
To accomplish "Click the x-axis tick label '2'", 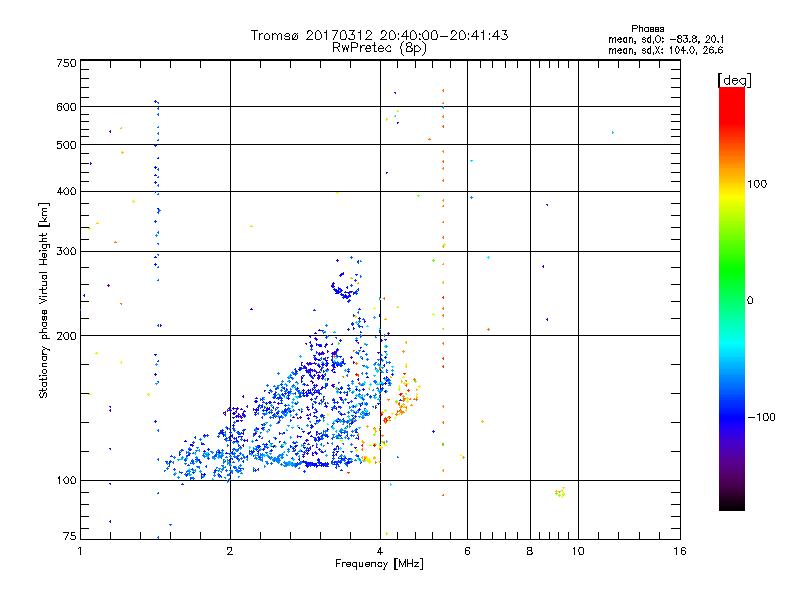I will coord(230,551).
